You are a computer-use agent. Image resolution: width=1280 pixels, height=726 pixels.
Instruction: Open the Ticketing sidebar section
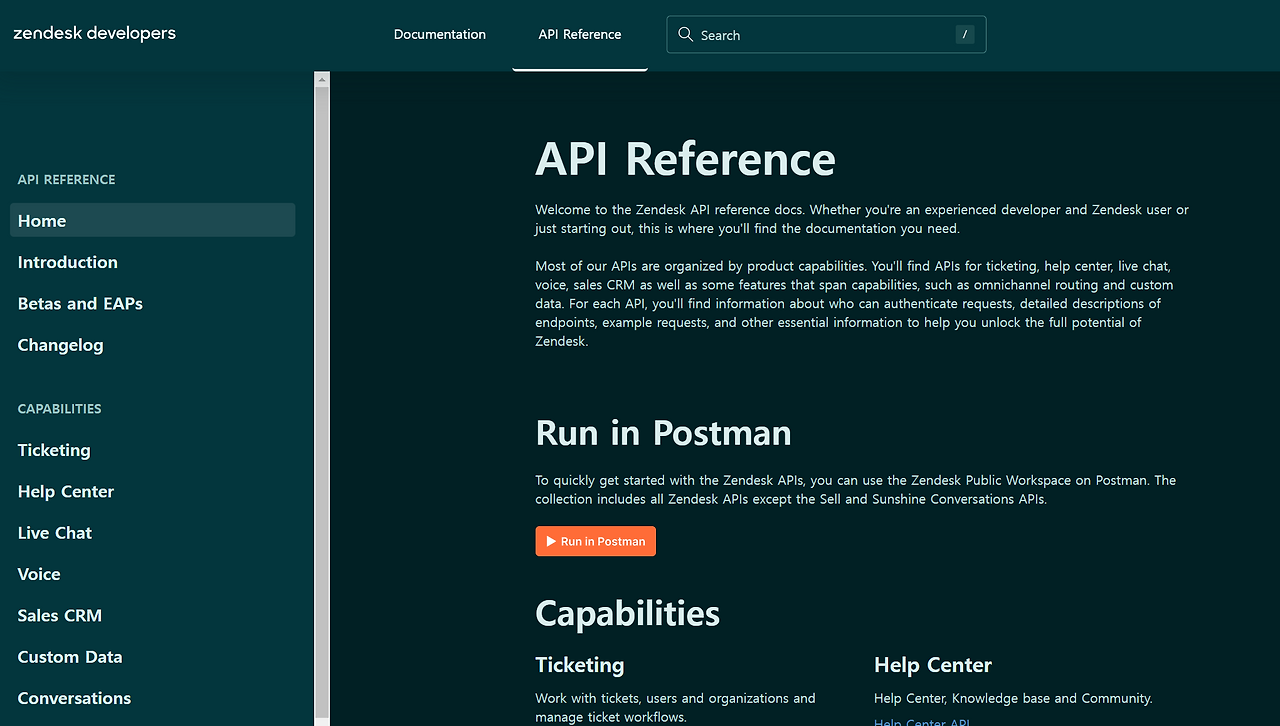point(54,450)
